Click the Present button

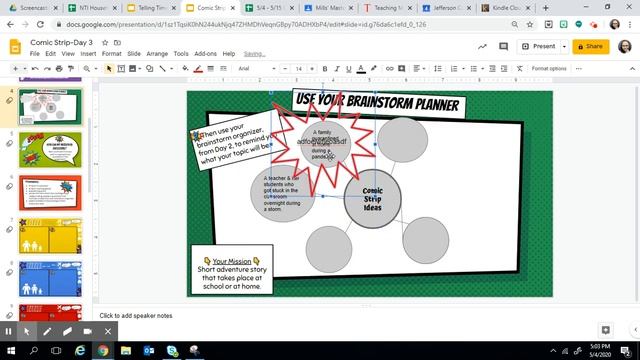[x=539, y=47]
